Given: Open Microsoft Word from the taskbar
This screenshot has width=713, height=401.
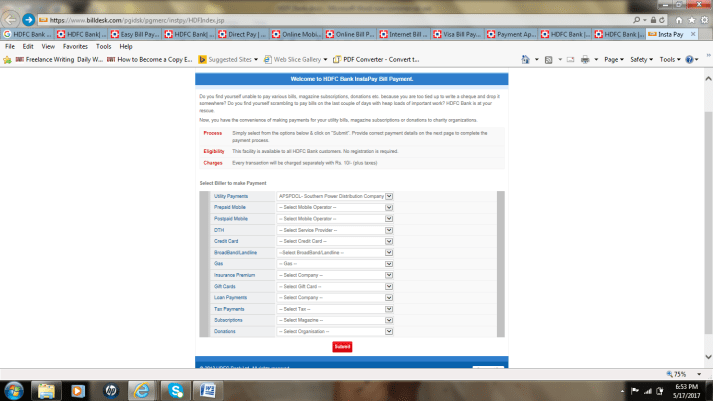Looking at the screenshot, I should tap(208, 391).
